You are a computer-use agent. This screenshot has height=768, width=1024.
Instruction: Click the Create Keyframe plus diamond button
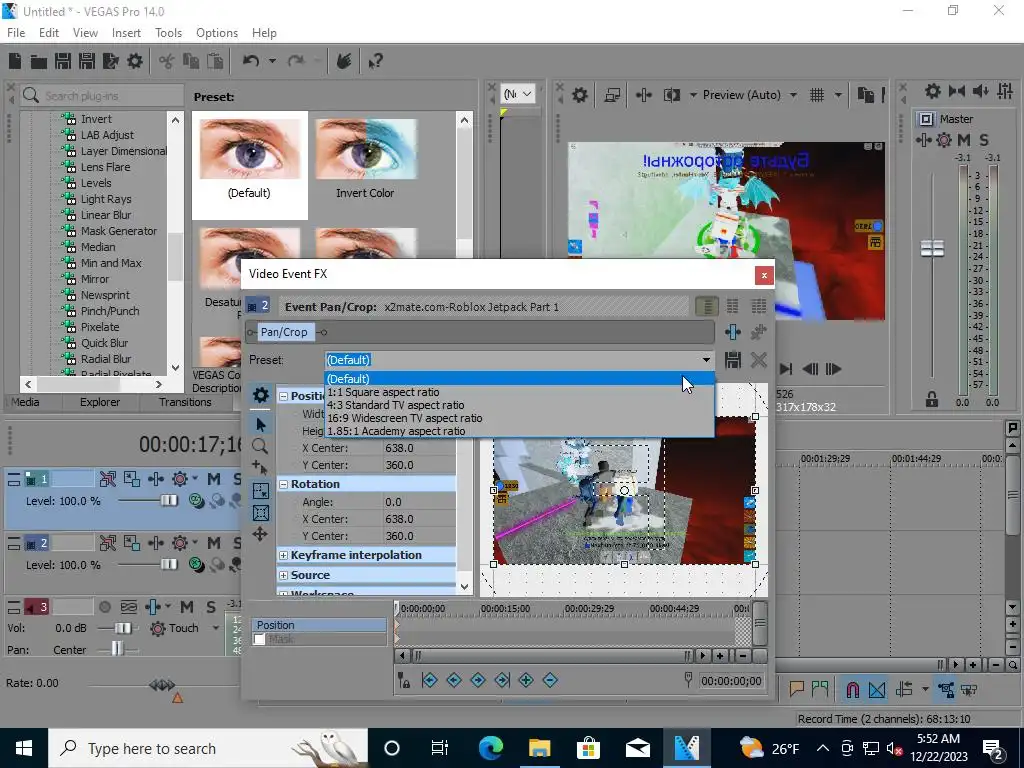coord(526,680)
